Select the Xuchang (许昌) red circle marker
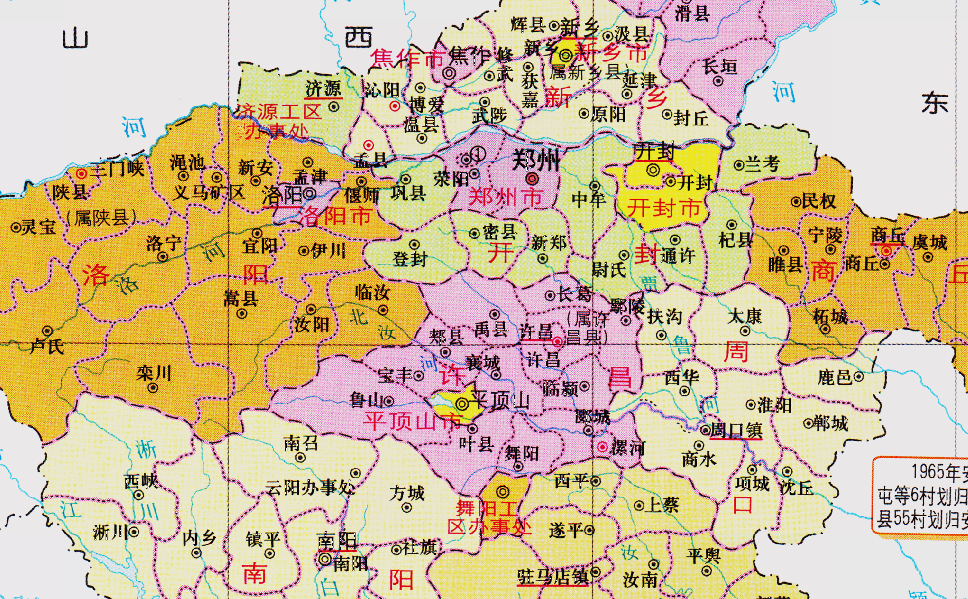The height and width of the screenshot is (599, 968). [x=556, y=341]
